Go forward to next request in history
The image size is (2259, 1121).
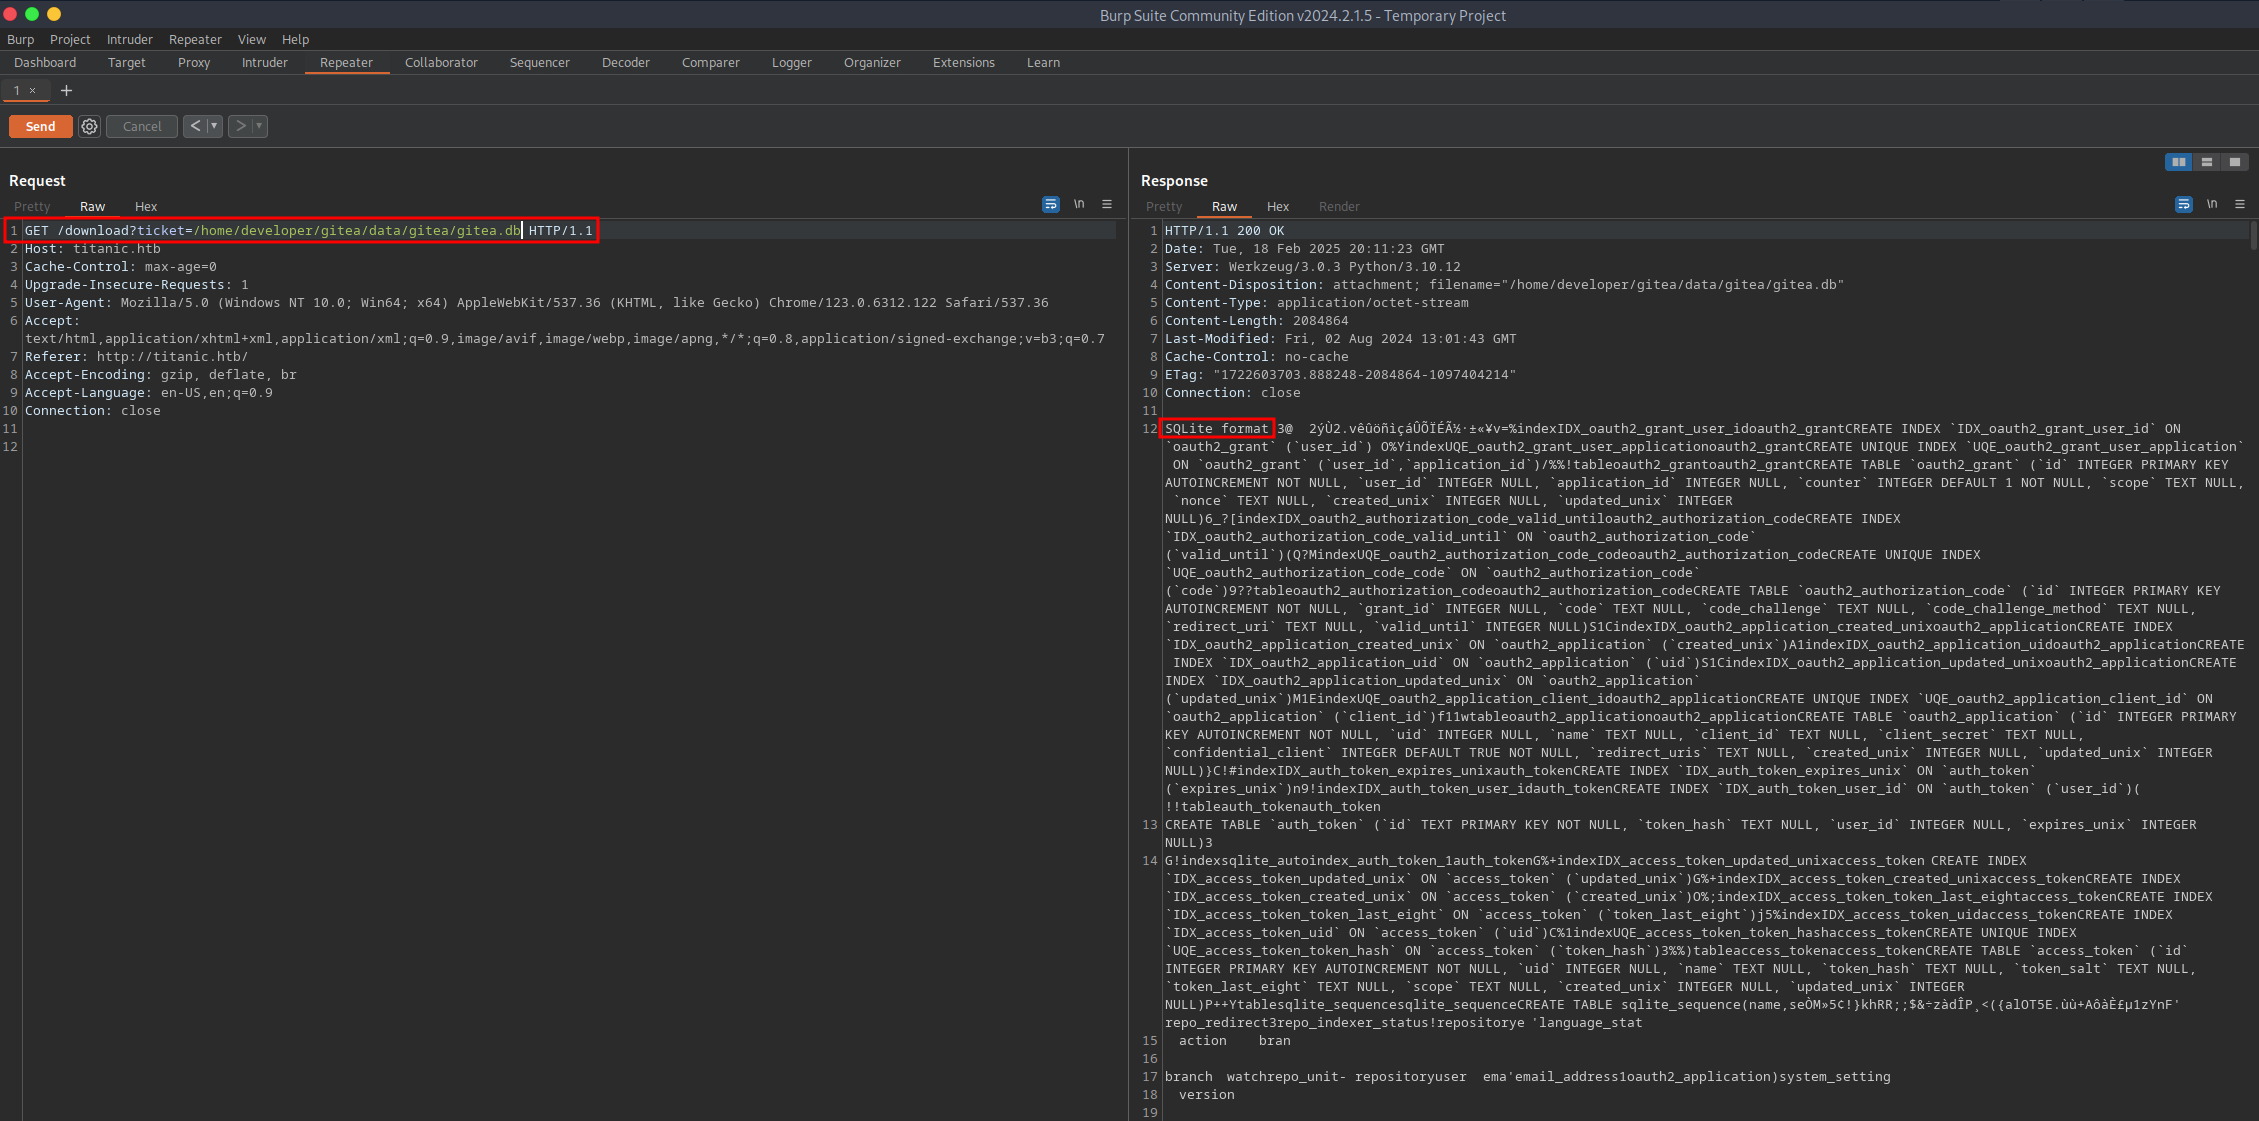pyautogui.click(x=240, y=126)
